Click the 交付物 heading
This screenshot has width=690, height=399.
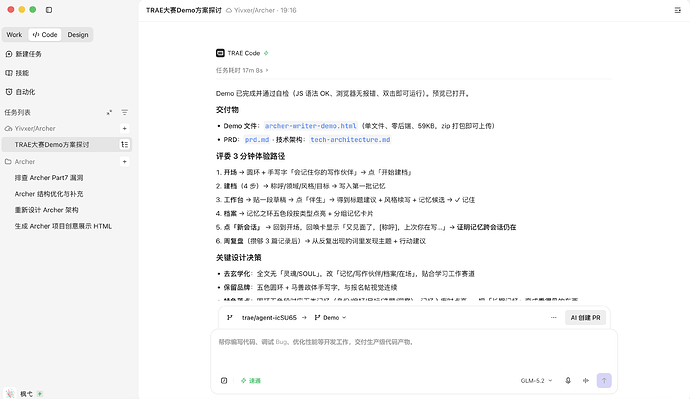pos(227,110)
